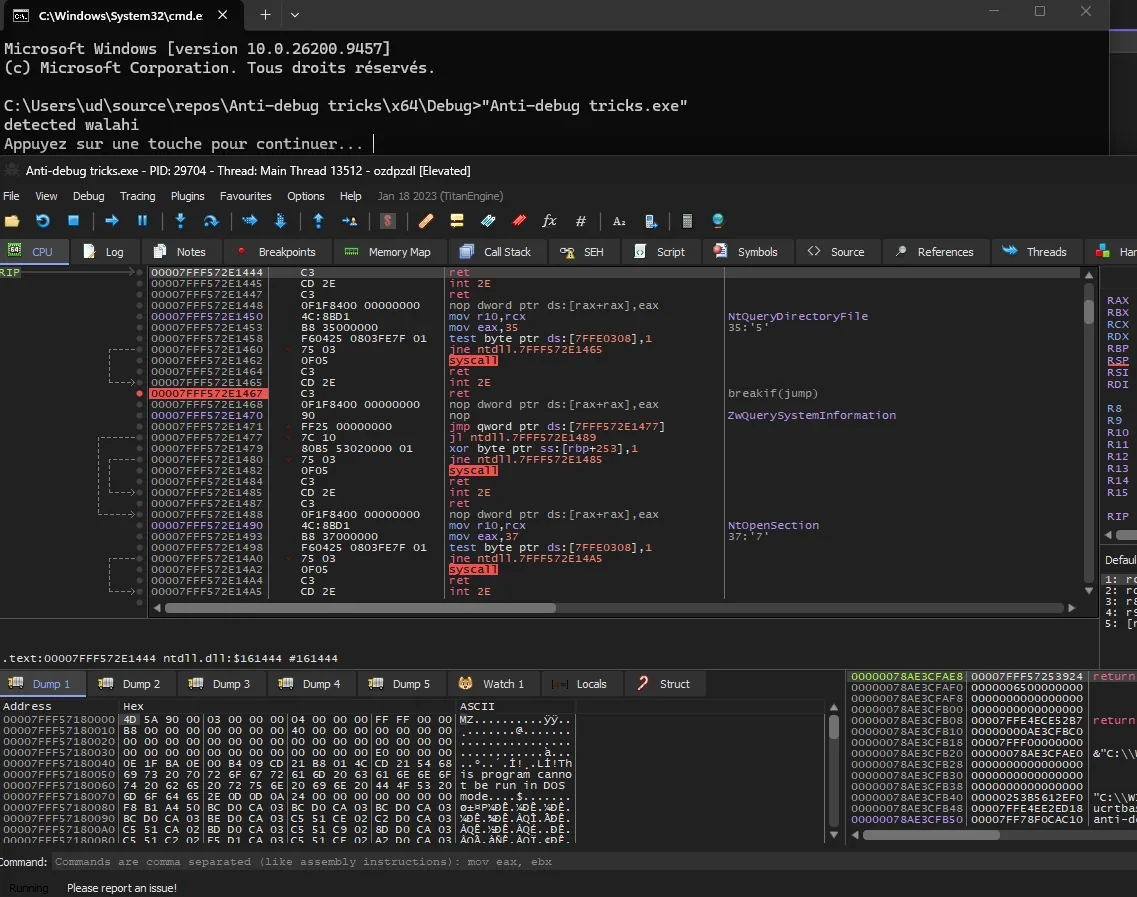Viewport: 1137px width, 897px height.
Task: Add a new terminal tab
Action: pos(265,15)
